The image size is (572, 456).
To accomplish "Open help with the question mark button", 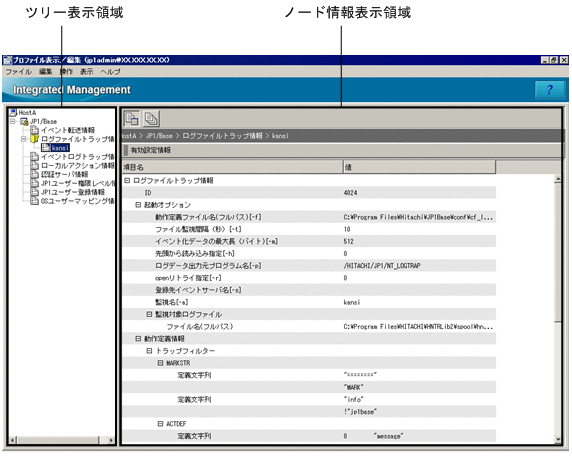I will pyautogui.click(x=550, y=90).
